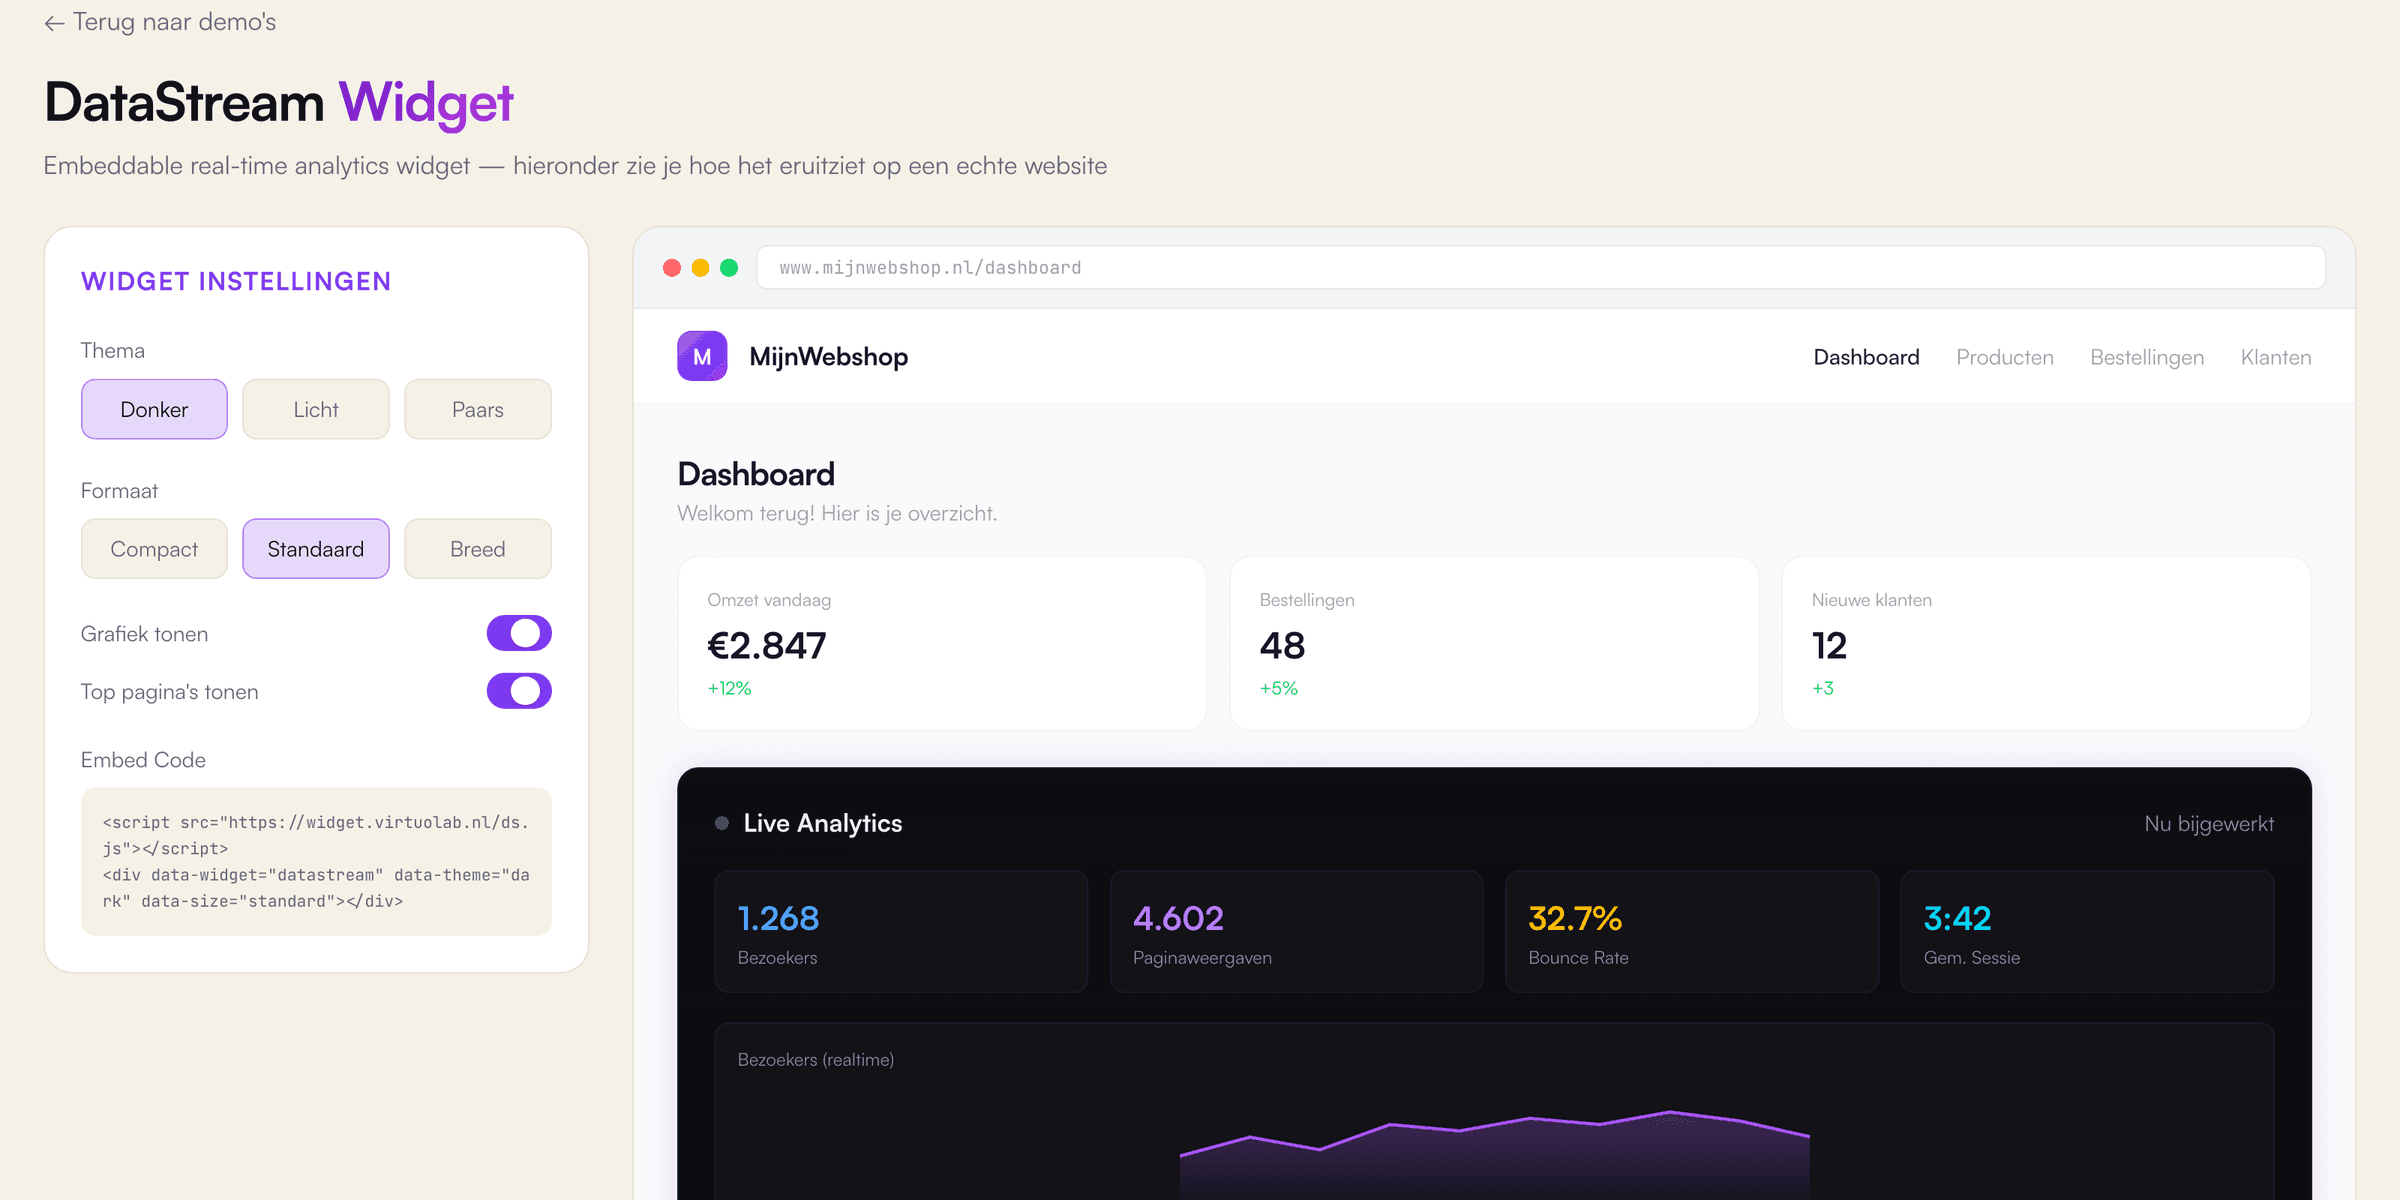Click the 1.268 Bezoekers tile
Screen dimensions: 2400x1200
[901, 931]
